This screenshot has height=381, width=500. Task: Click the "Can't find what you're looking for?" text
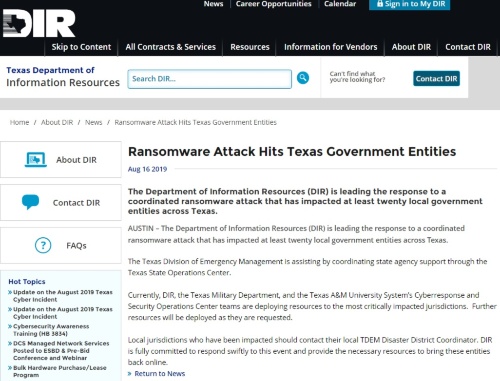click(x=357, y=77)
